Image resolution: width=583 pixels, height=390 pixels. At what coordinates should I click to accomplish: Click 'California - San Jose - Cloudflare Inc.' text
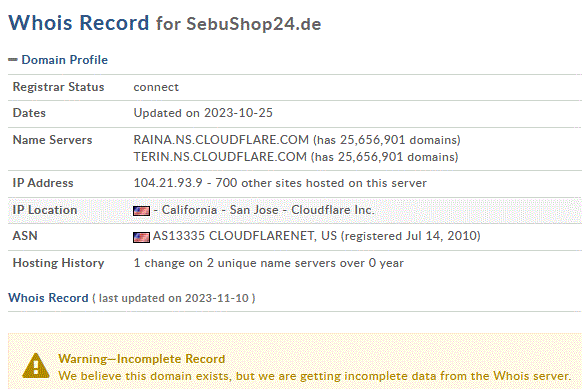(268, 210)
